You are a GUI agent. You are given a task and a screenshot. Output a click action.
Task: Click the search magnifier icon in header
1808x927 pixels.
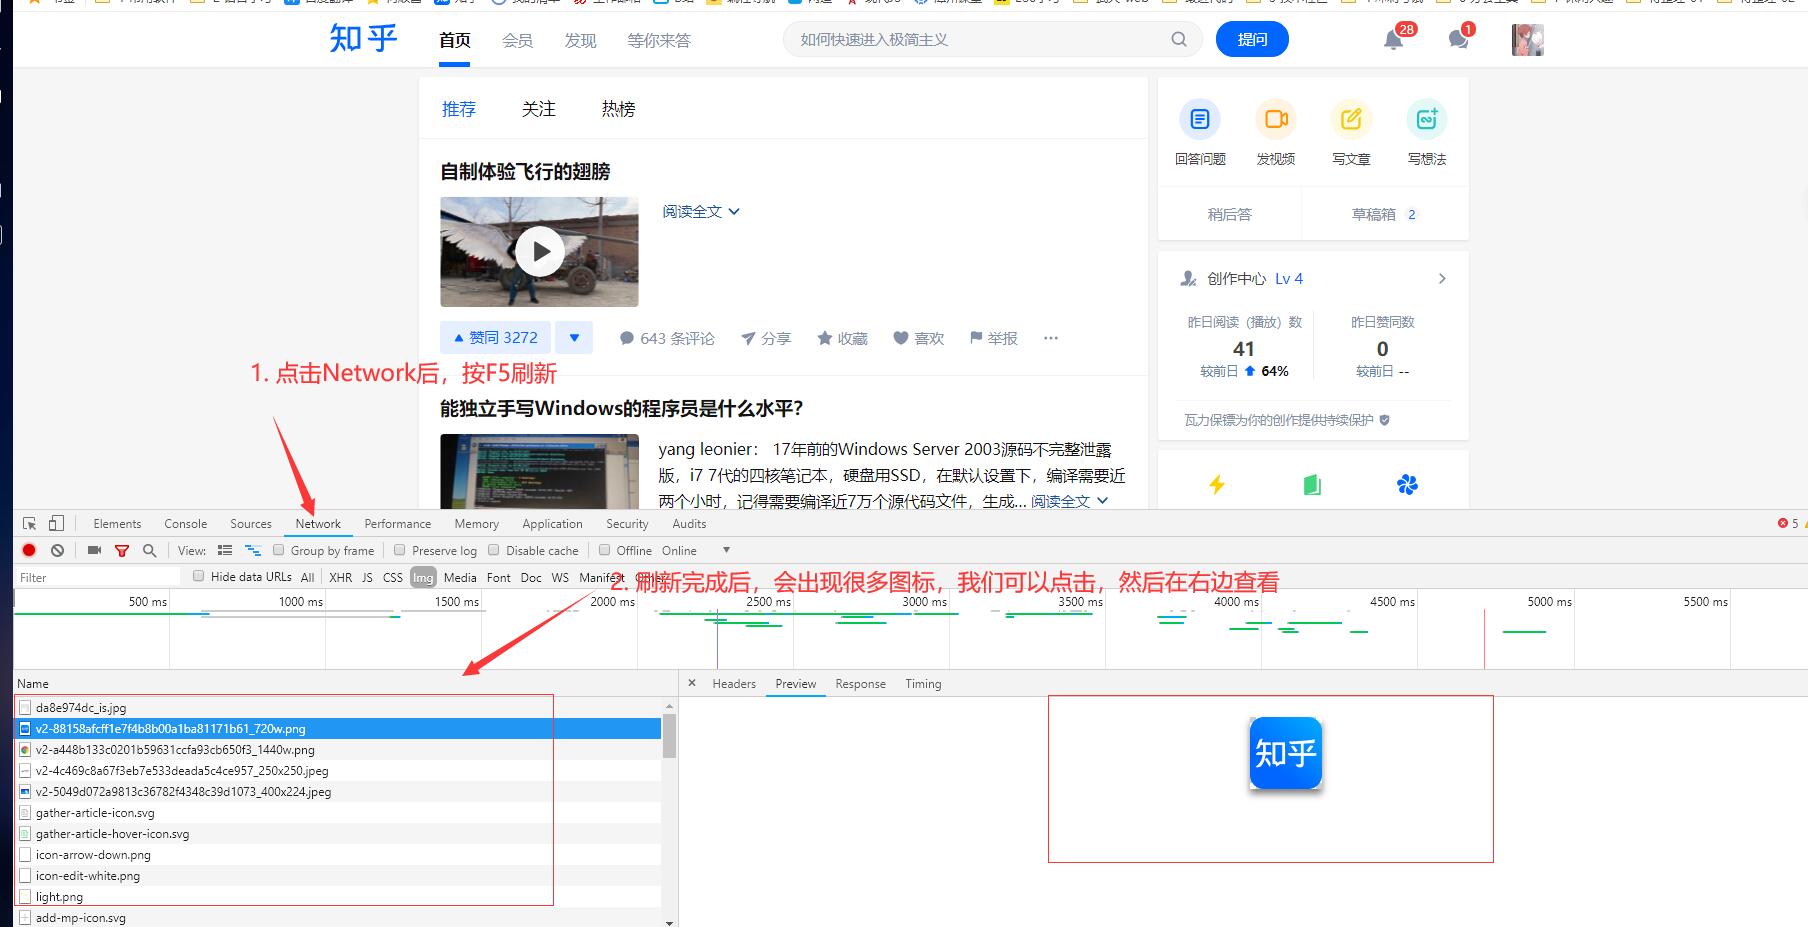(x=1179, y=39)
